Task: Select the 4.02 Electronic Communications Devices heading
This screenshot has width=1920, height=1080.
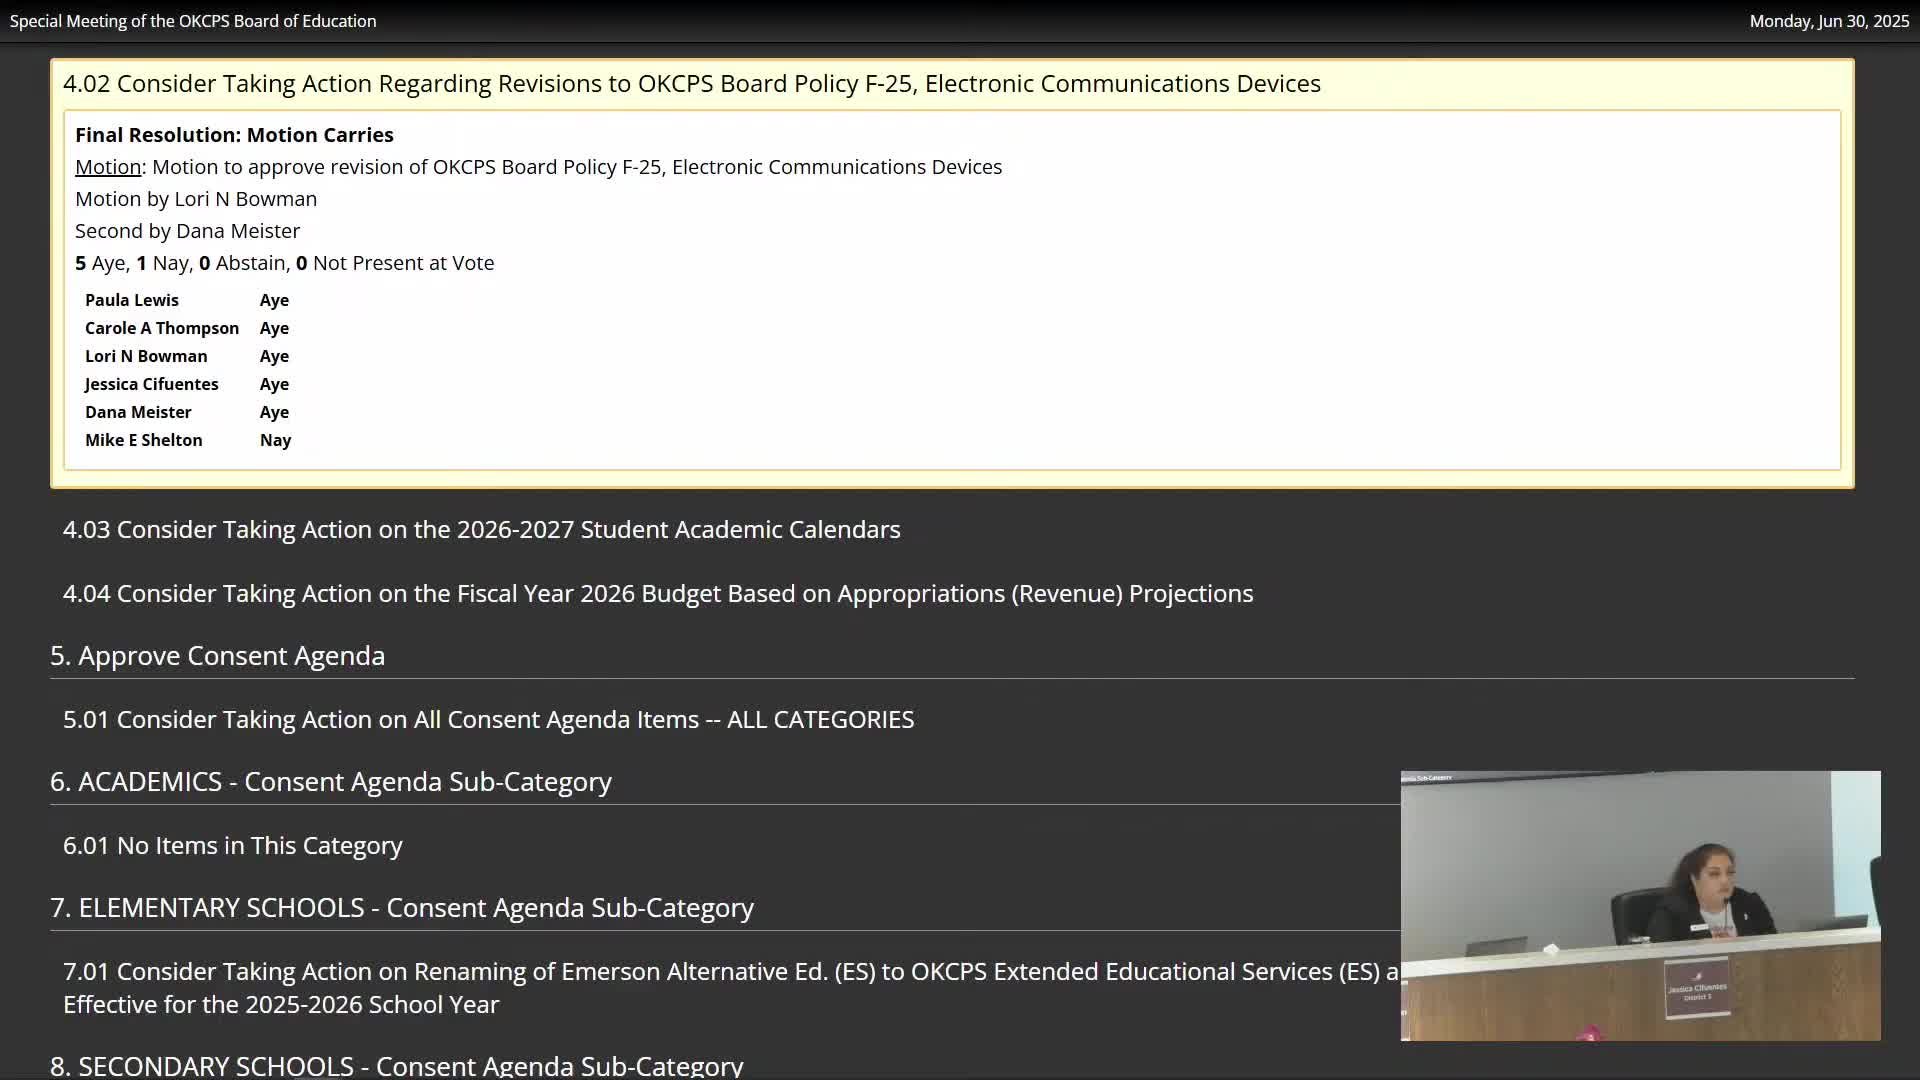Action: pos(691,84)
